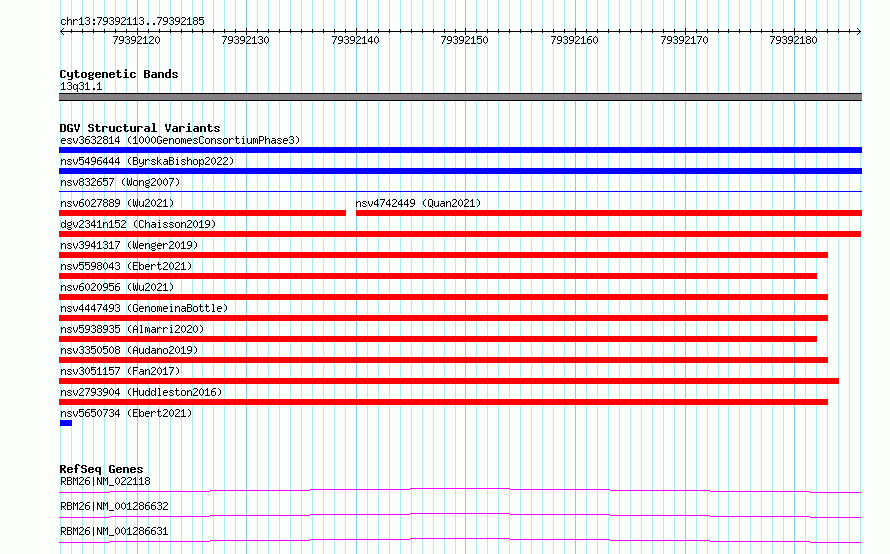The width and height of the screenshot is (890, 554).
Task: Click the red bar for nsv4742449
Action: [609, 213]
